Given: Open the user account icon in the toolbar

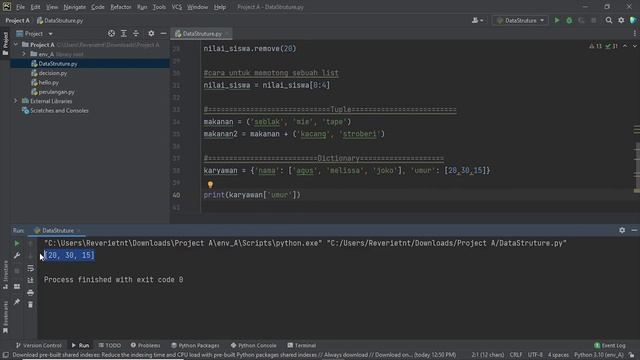Looking at the screenshot, I should (x=477, y=20).
